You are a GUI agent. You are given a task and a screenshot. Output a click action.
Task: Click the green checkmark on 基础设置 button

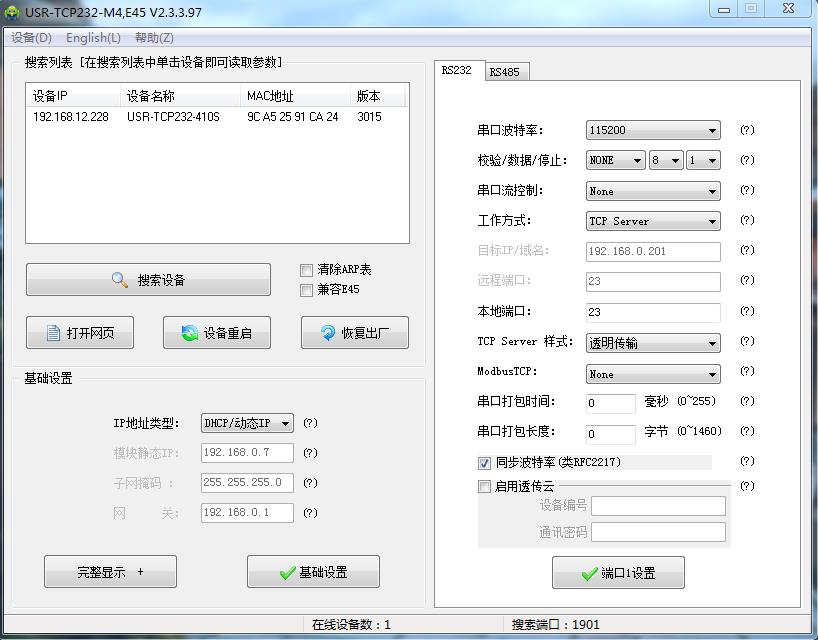287,573
